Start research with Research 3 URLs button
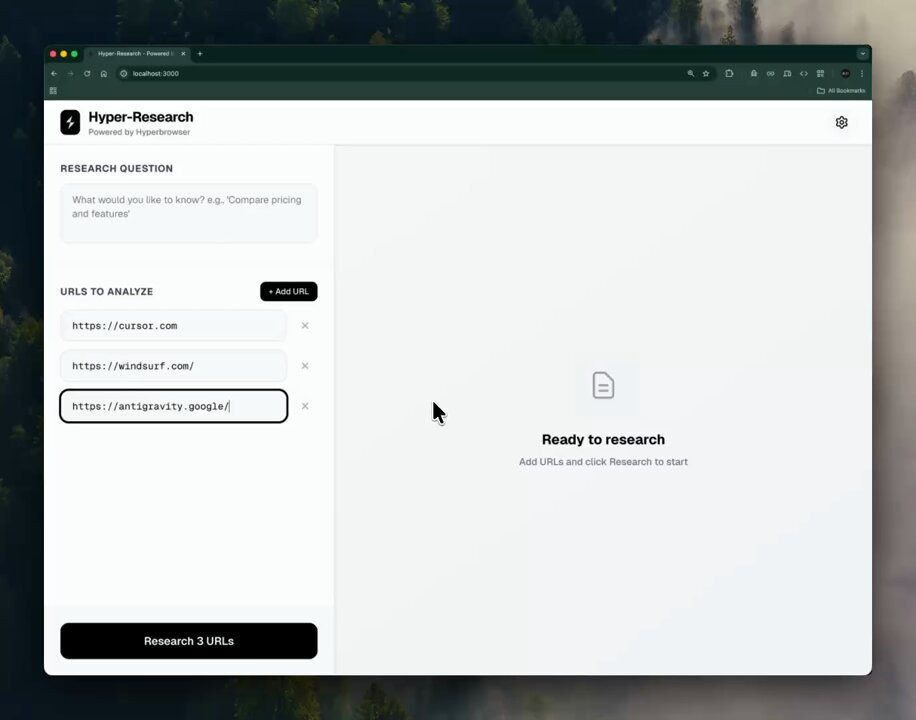The width and height of the screenshot is (916, 720). point(189,641)
